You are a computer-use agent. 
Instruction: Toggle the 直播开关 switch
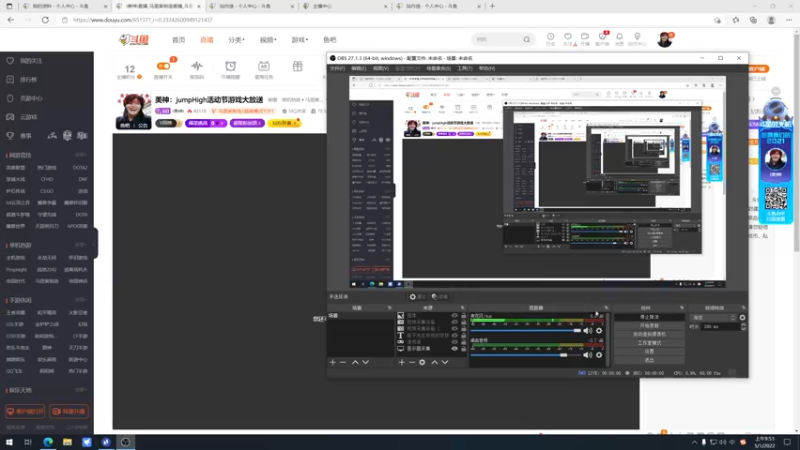[x=163, y=66]
